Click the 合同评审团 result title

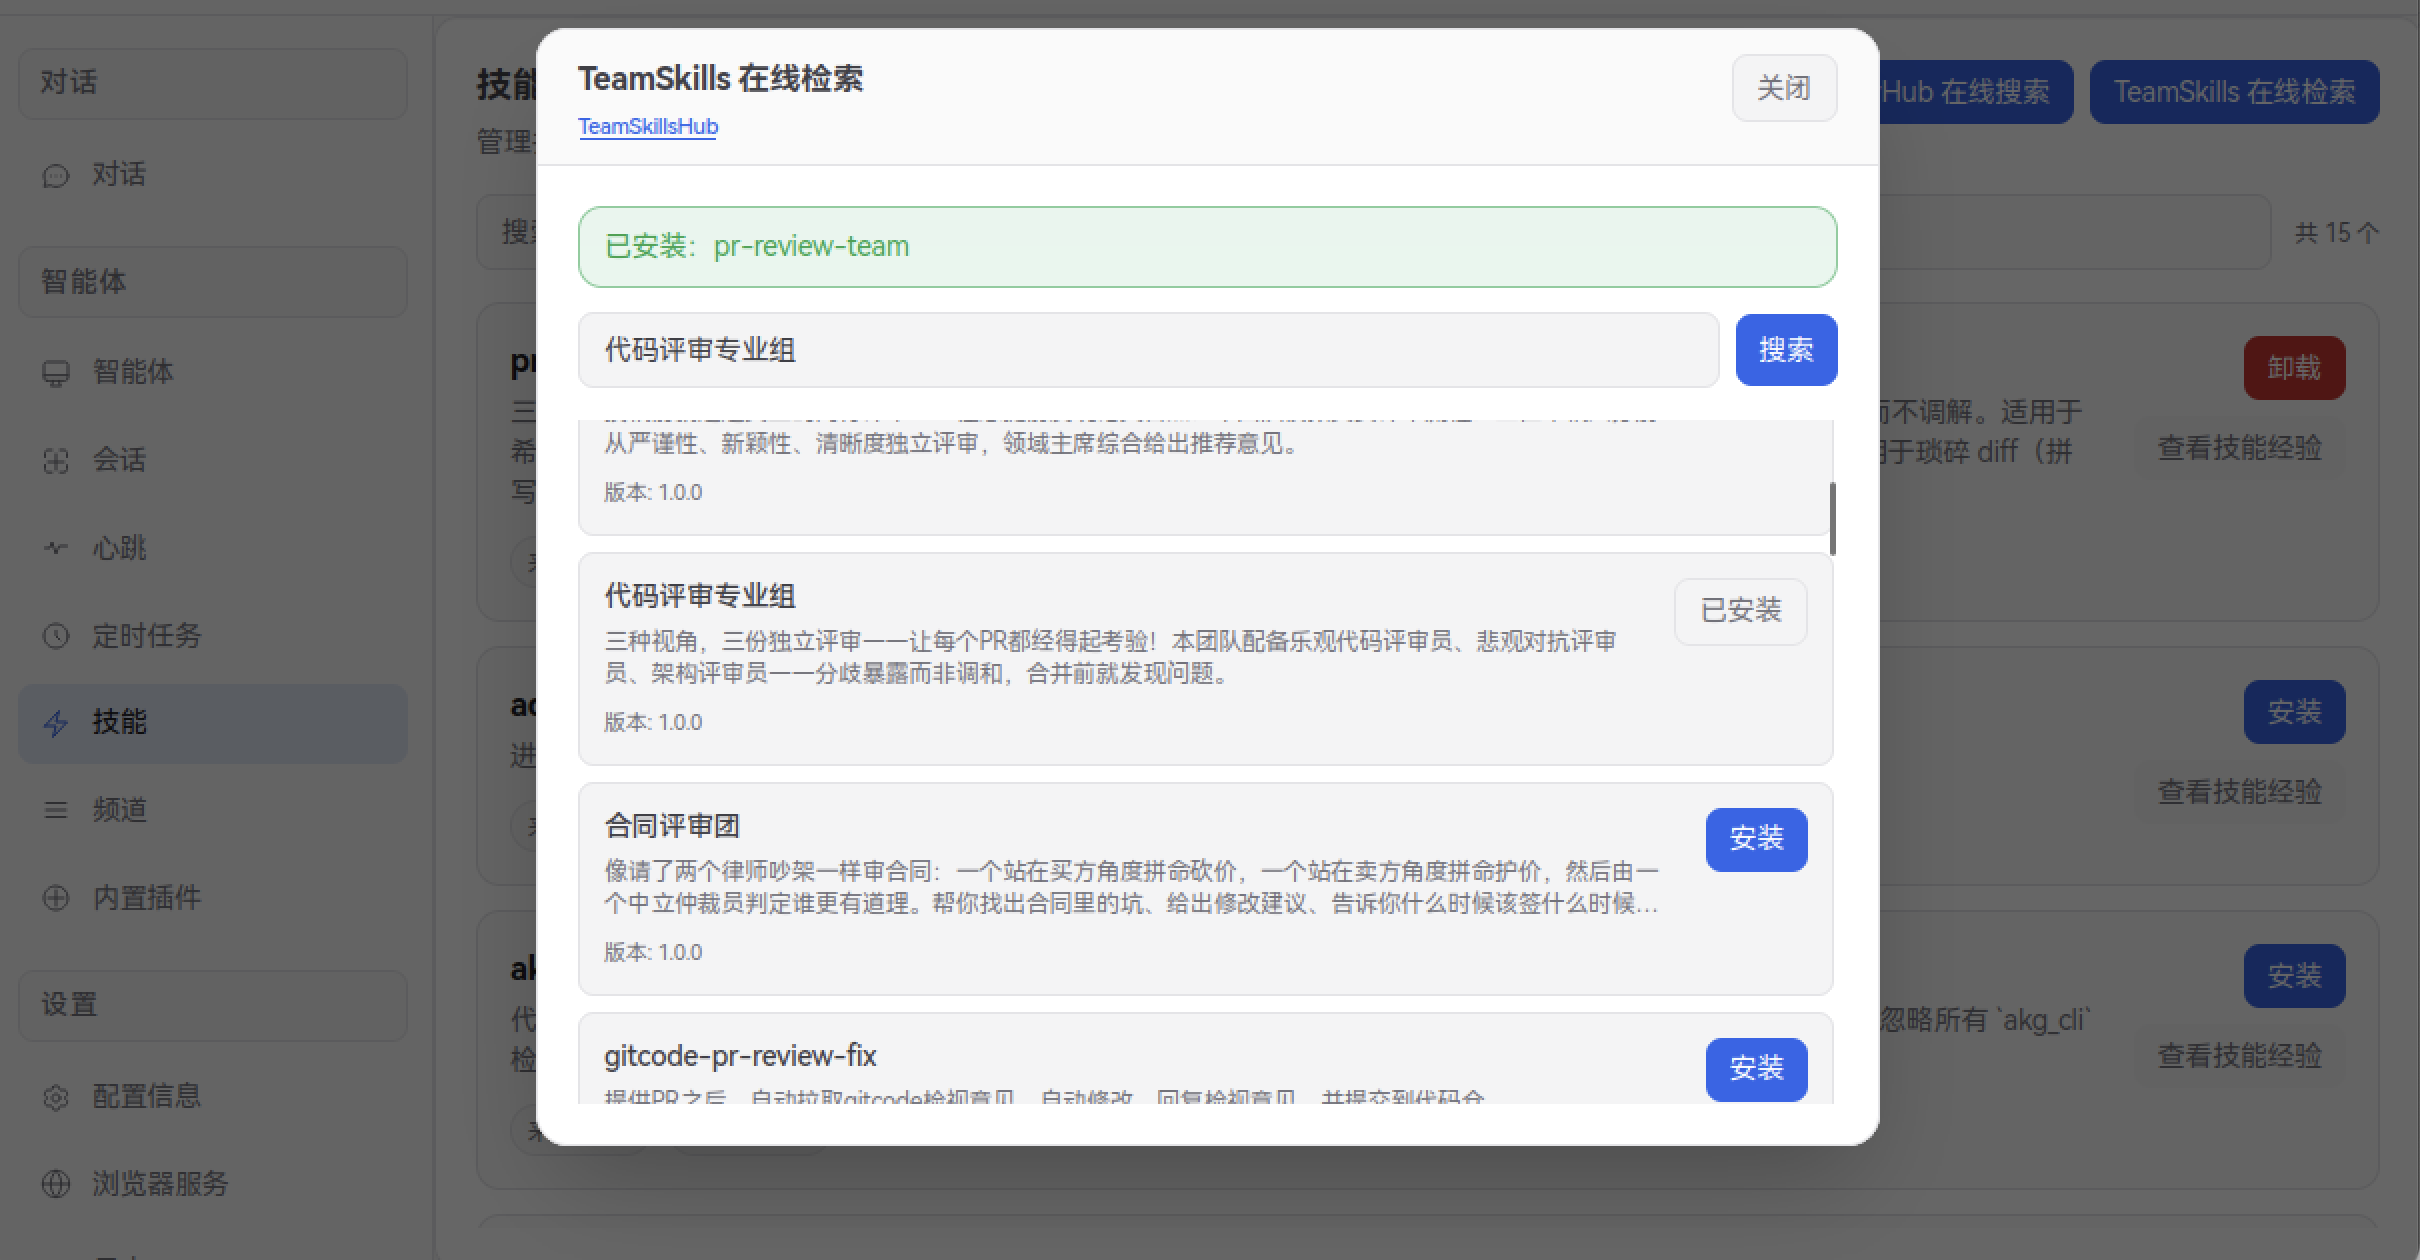click(672, 827)
